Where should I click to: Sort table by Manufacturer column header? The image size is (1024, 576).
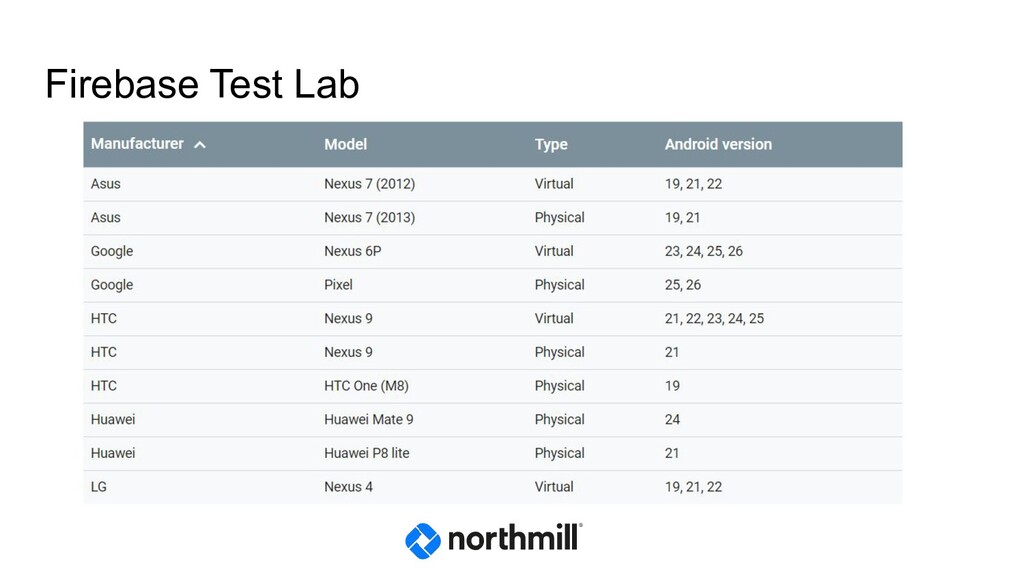tap(137, 144)
